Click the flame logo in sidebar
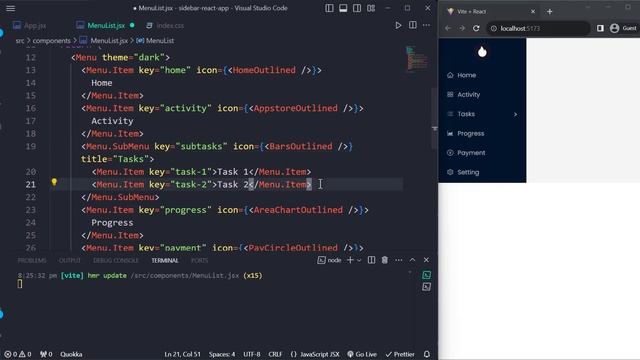The height and width of the screenshot is (360, 640). tap(482, 52)
